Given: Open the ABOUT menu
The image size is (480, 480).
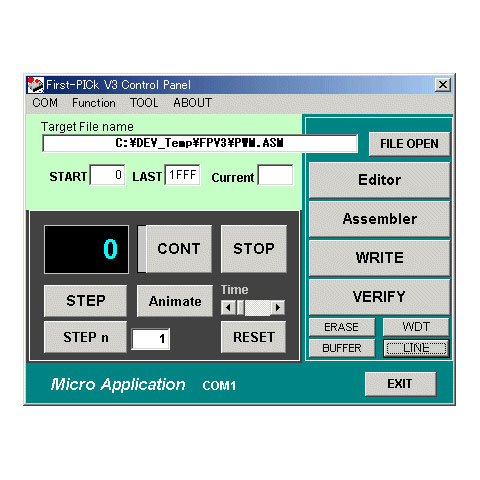Looking at the screenshot, I should tap(192, 103).
